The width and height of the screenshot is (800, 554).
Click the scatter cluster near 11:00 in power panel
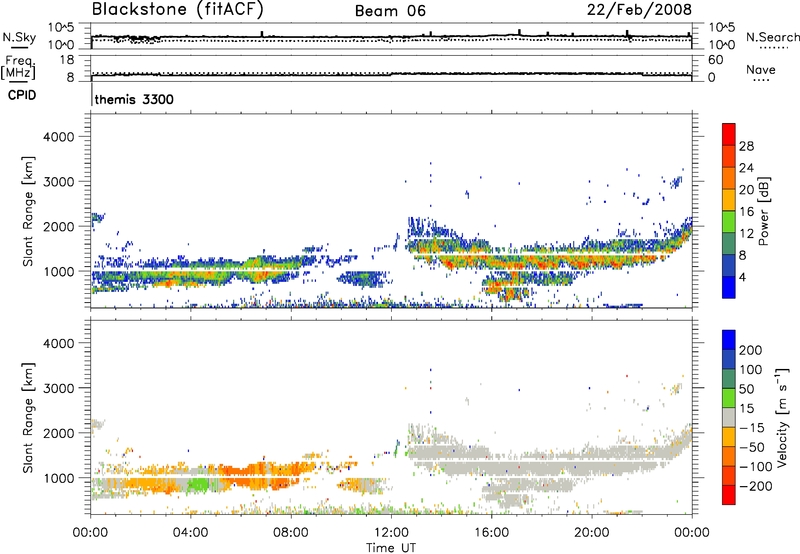365,279
